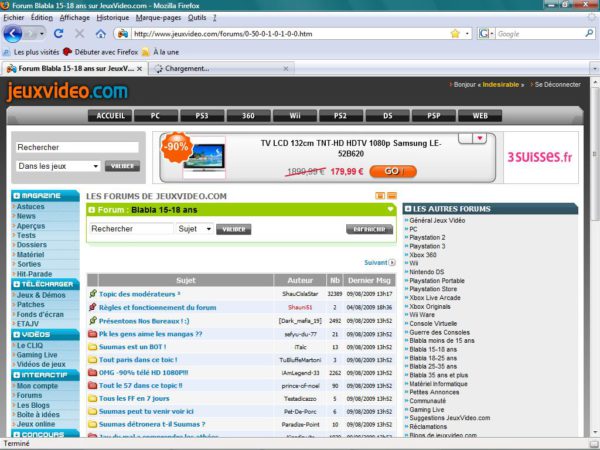Close the Forum Blabla tab
This screenshot has width=600, height=450.
click(x=140, y=69)
